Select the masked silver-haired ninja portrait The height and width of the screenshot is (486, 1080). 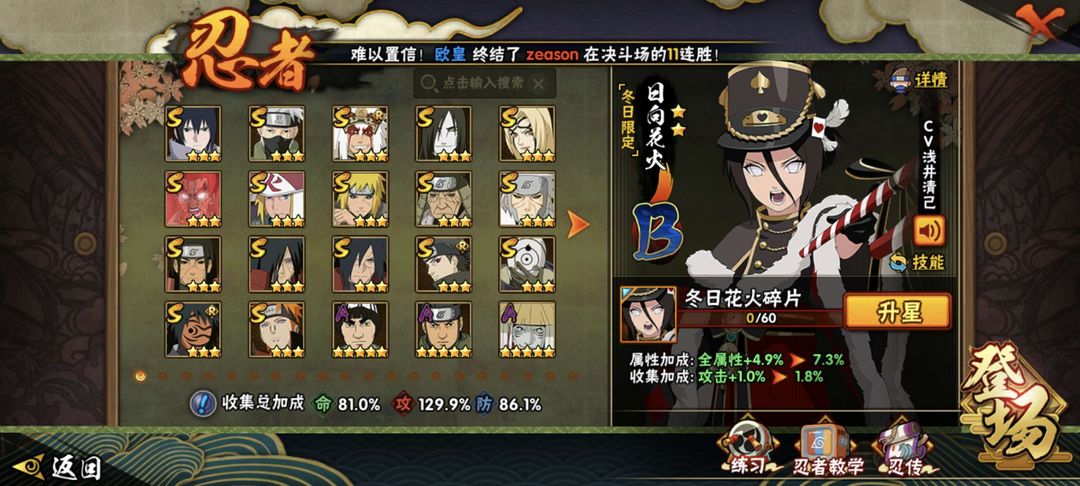click(277, 134)
